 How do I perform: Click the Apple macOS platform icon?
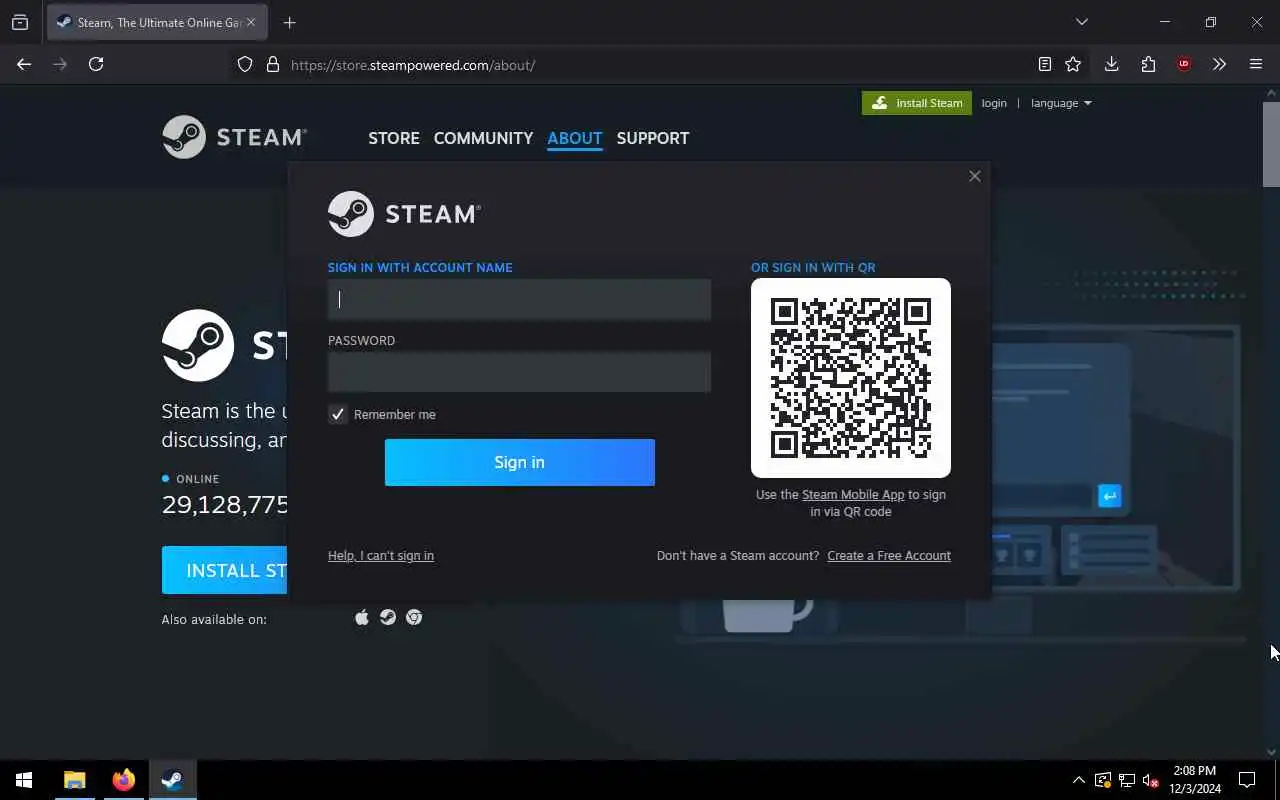click(x=362, y=618)
